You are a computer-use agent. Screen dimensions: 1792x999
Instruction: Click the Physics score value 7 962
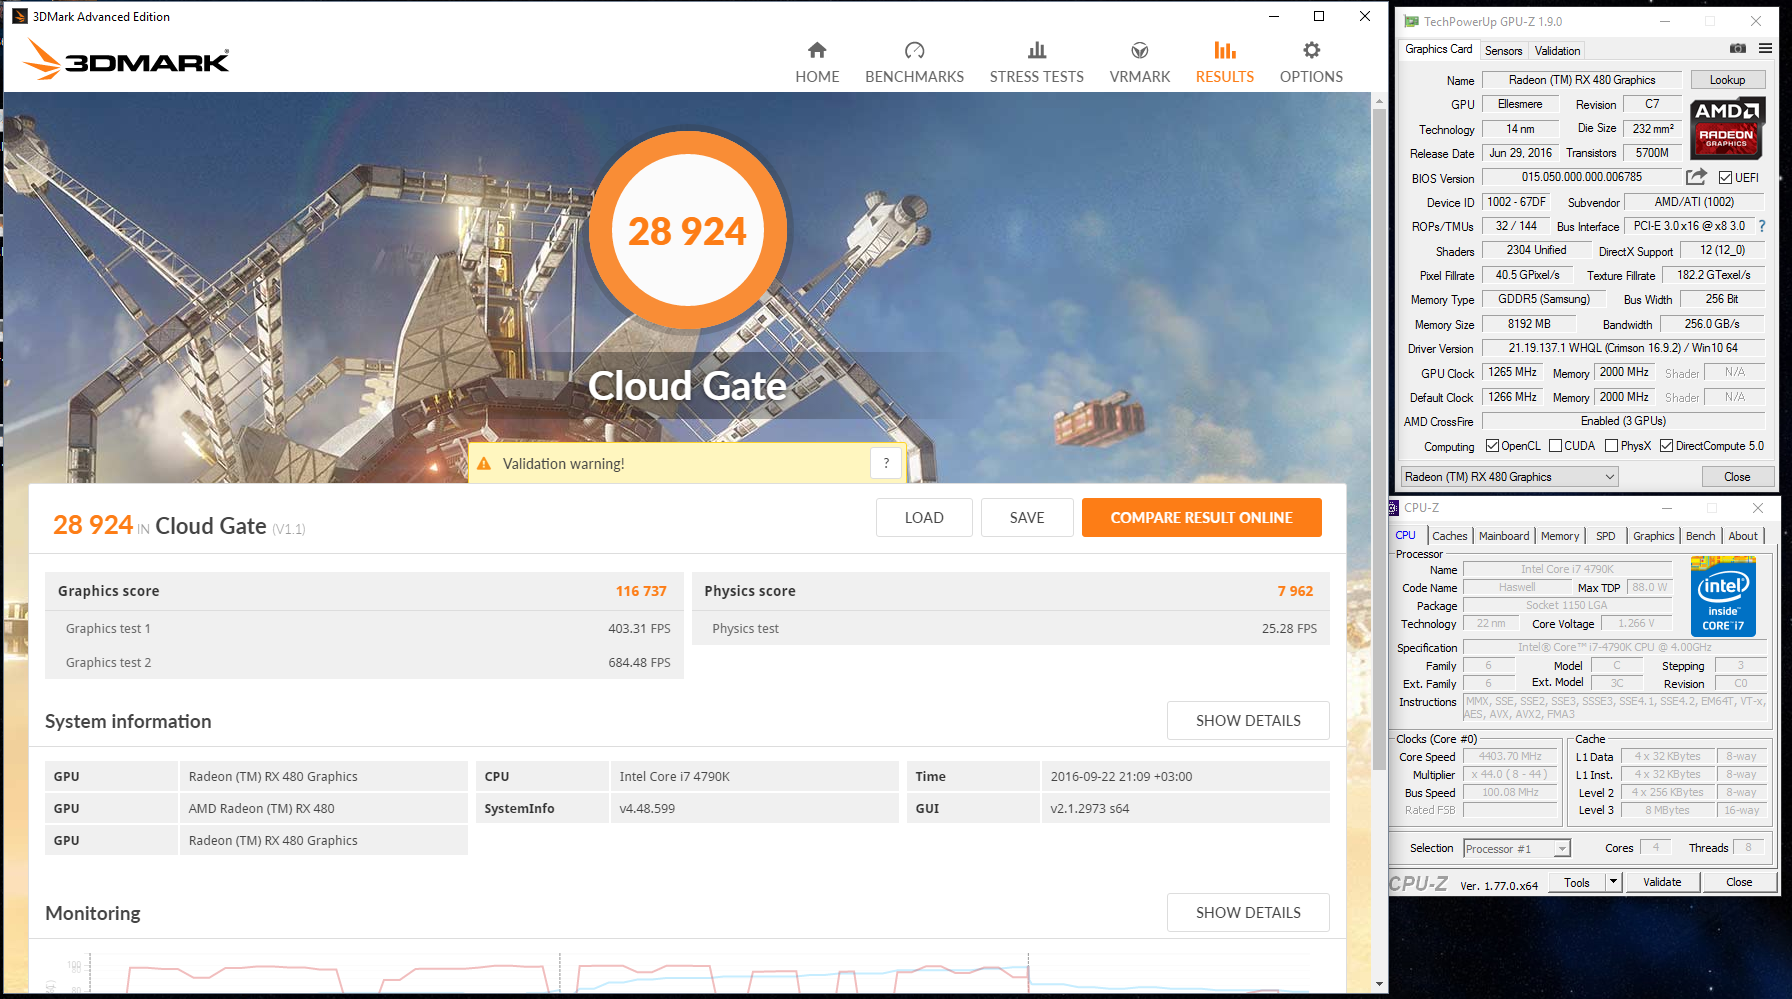click(1295, 591)
